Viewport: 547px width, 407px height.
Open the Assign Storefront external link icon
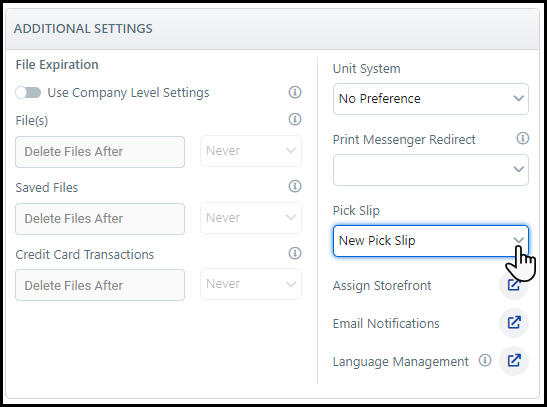click(514, 285)
